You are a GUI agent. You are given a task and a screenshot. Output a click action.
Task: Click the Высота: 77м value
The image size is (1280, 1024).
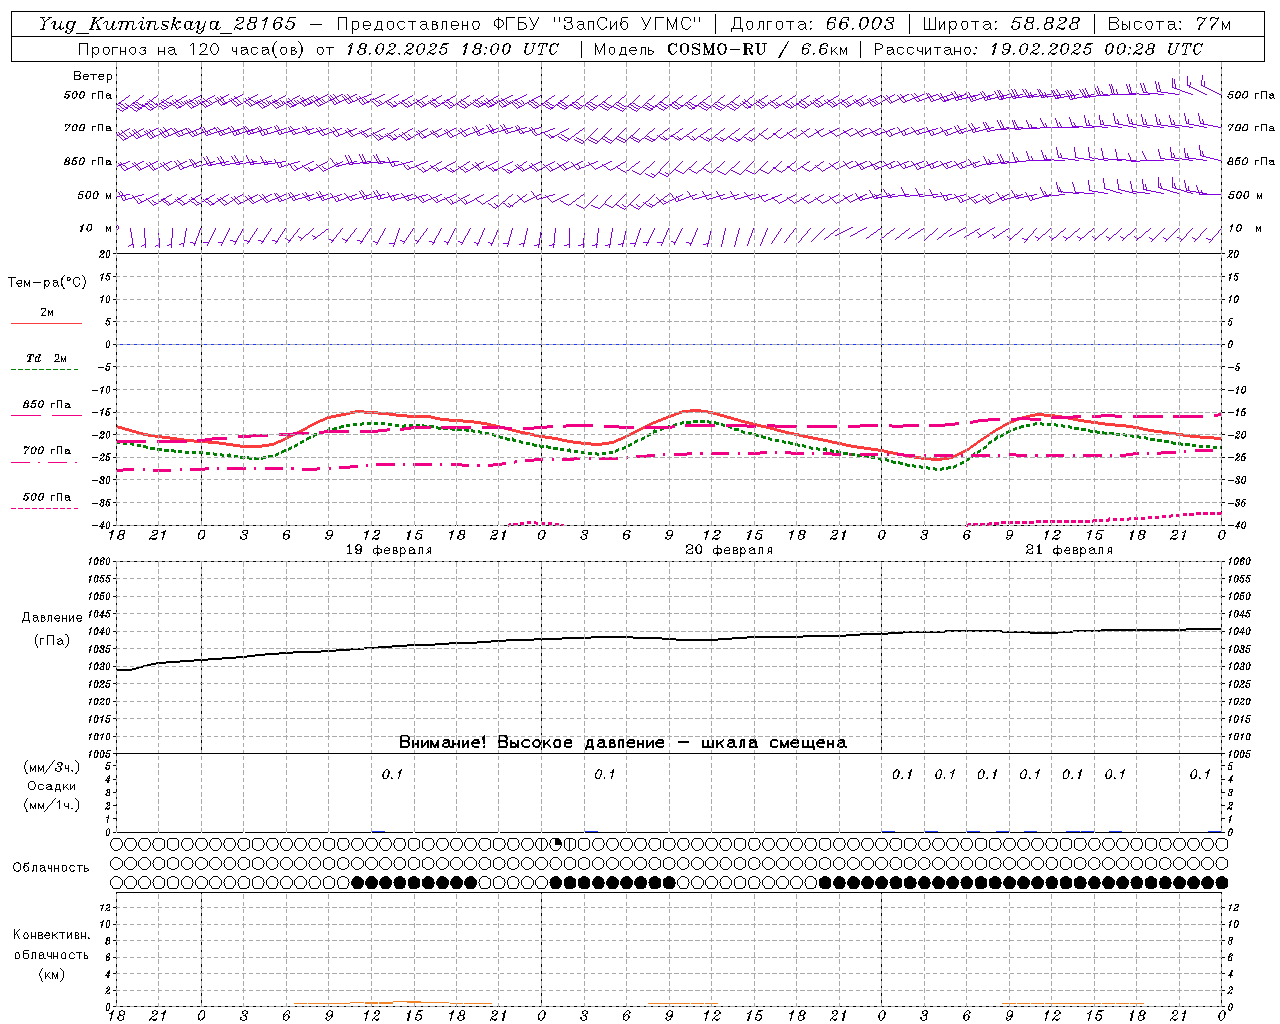pyautogui.click(x=1170, y=24)
